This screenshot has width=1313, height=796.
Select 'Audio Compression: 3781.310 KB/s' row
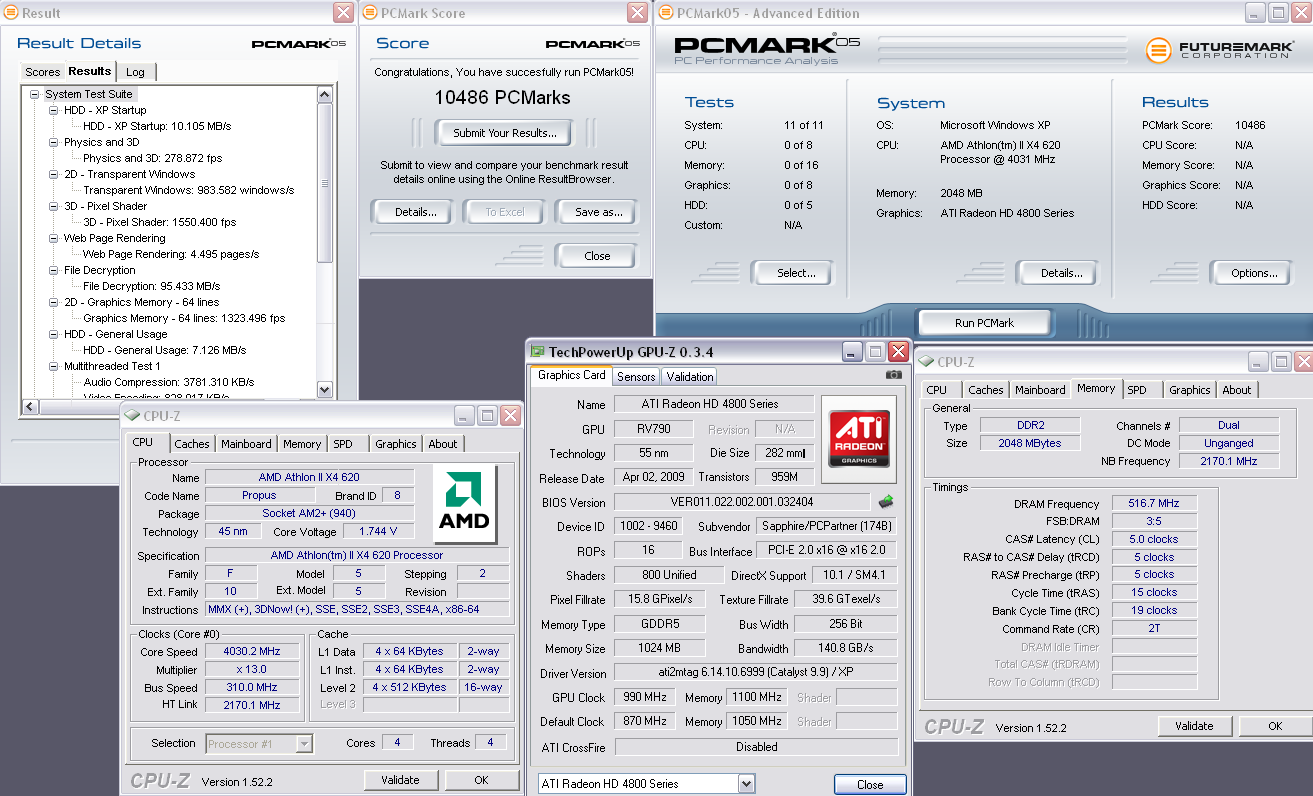point(169,382)
